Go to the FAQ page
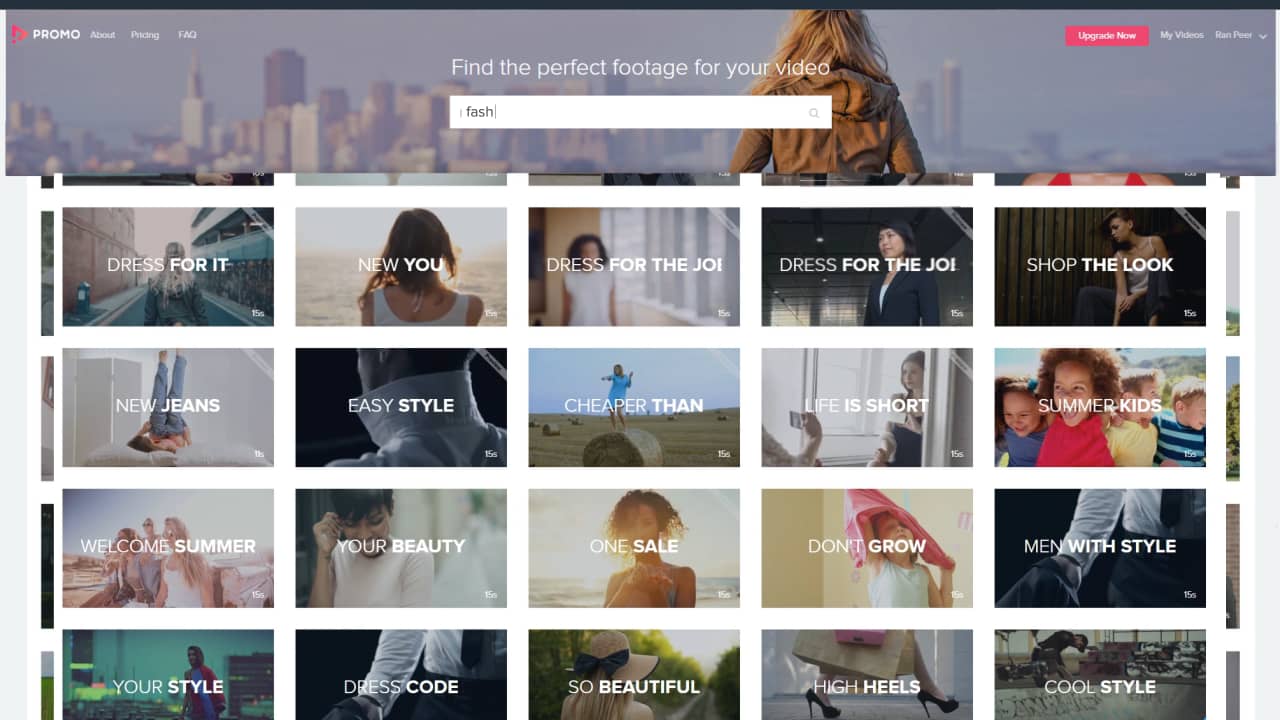Screen dimensions: 1280x720 coord(187,35)
